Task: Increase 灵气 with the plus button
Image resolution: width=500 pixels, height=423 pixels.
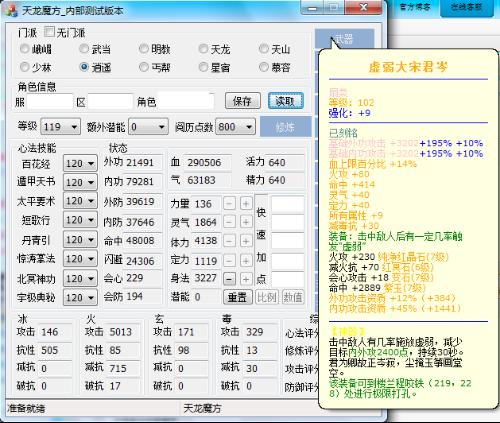Action: (246, 222)
